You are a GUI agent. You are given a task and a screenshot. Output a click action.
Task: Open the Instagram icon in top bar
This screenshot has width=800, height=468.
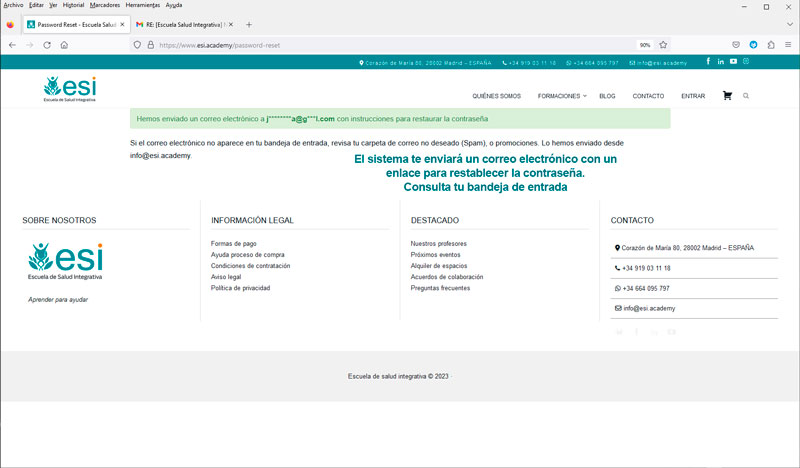746,61
